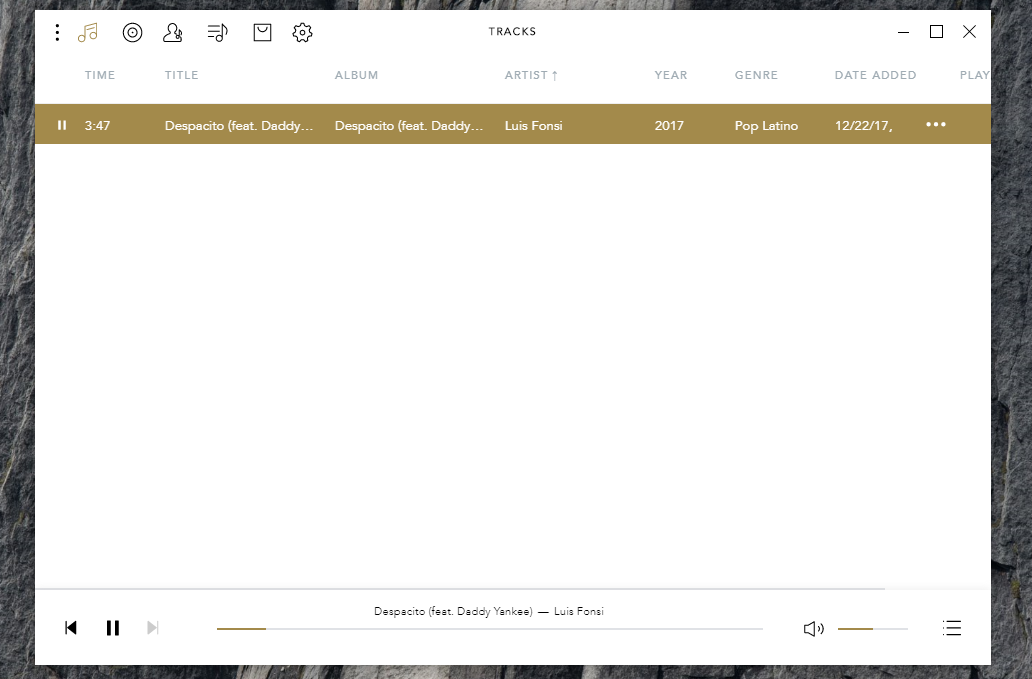Click the 12/22/17 date added cell

864,126
